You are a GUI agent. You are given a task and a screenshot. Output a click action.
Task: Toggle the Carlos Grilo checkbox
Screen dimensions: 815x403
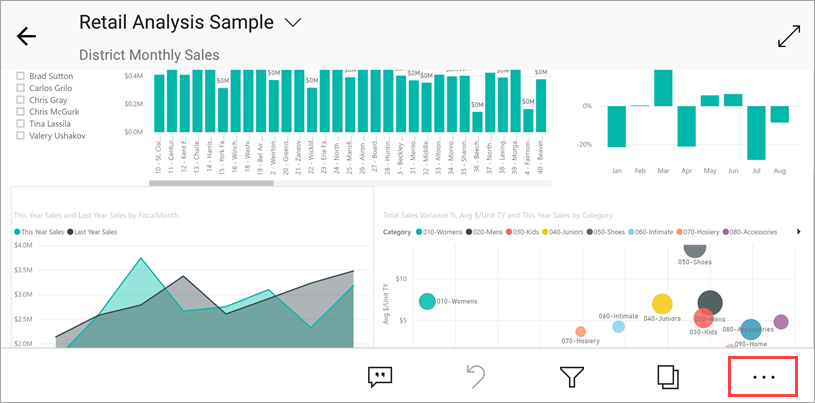(20, 88)
